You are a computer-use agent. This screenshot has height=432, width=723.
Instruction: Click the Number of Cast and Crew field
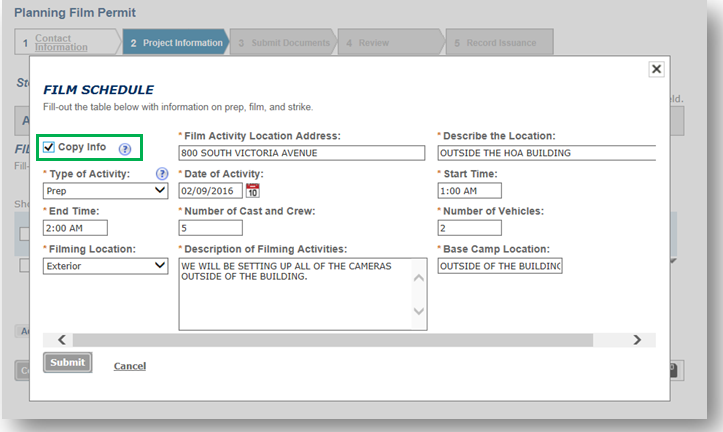(210, 228)
